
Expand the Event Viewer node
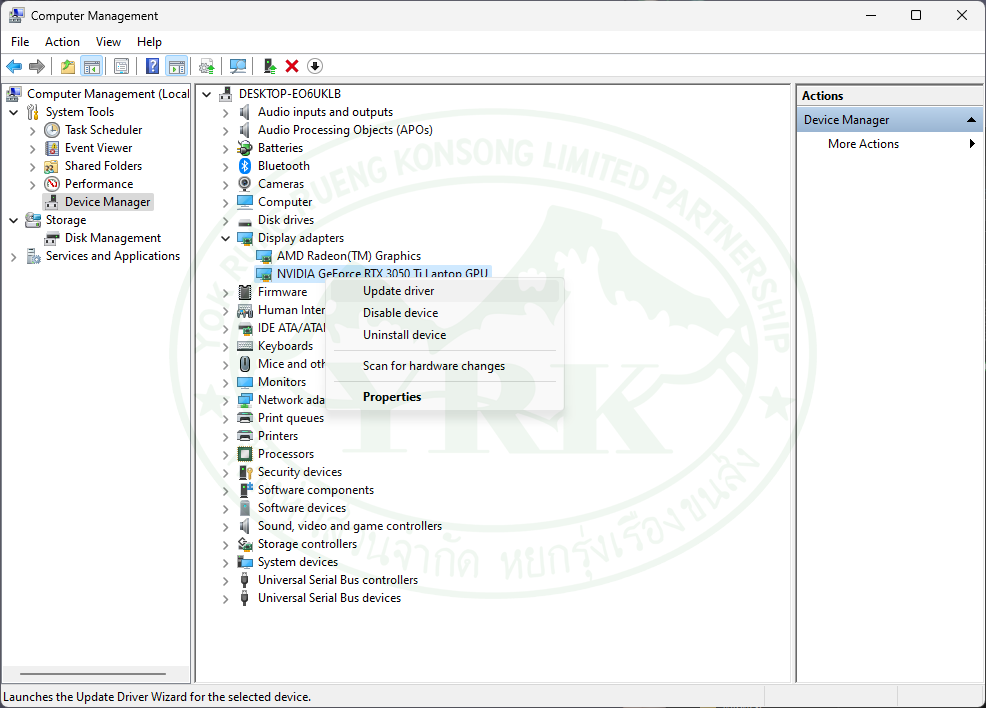pos(33,149)
